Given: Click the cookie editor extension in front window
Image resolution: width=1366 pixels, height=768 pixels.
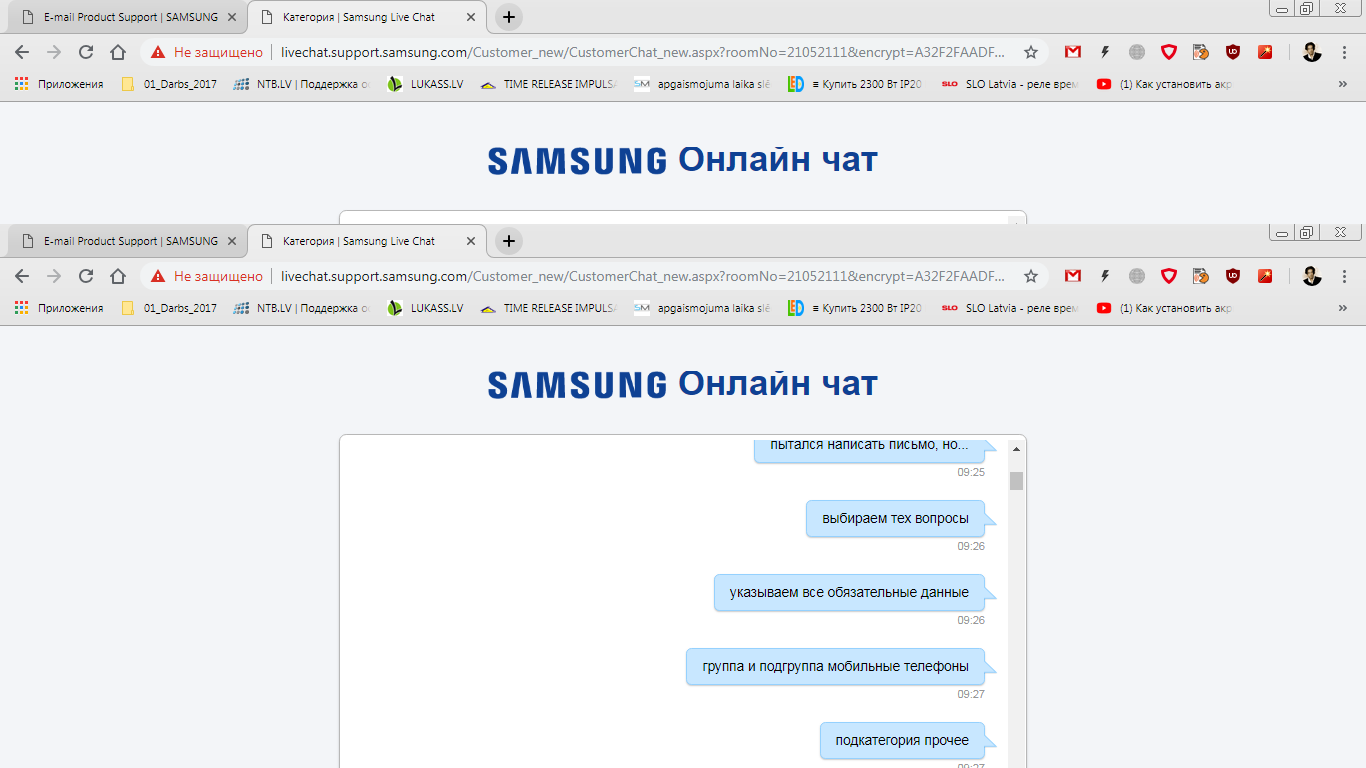Looking at the screenshot, I should pos(1201,276).
